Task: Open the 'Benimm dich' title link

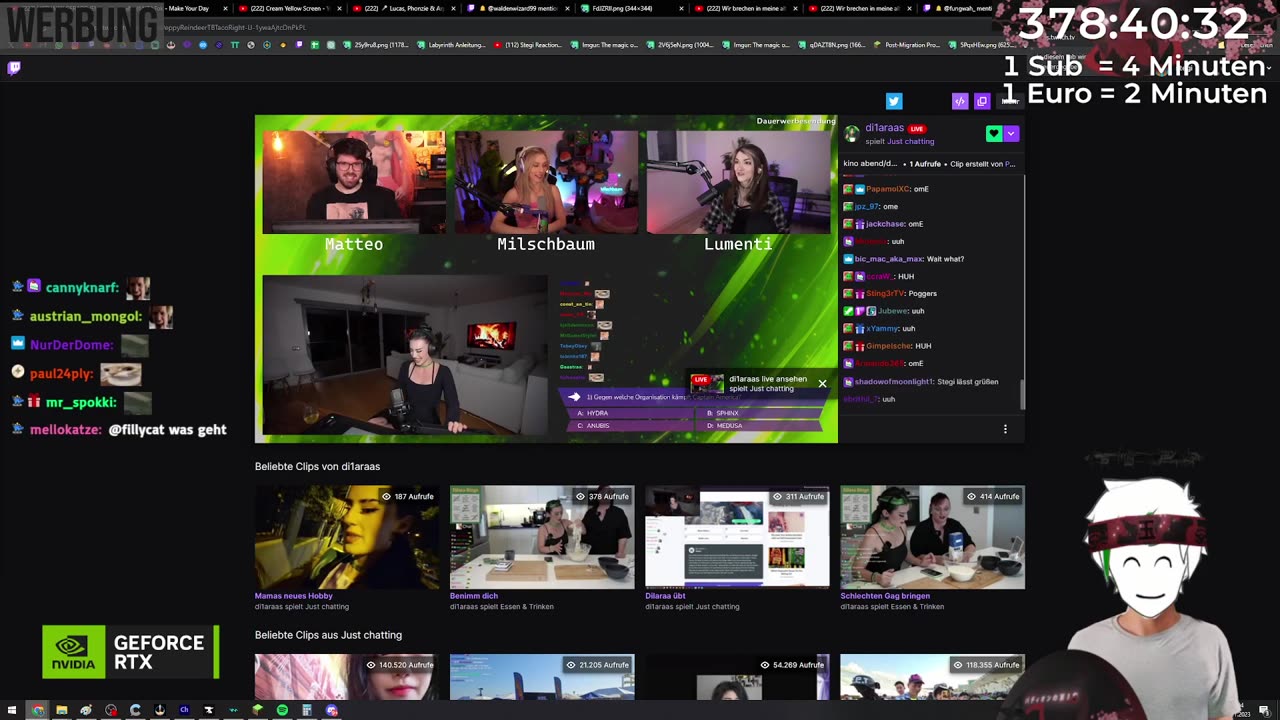Action: (474, 596)
